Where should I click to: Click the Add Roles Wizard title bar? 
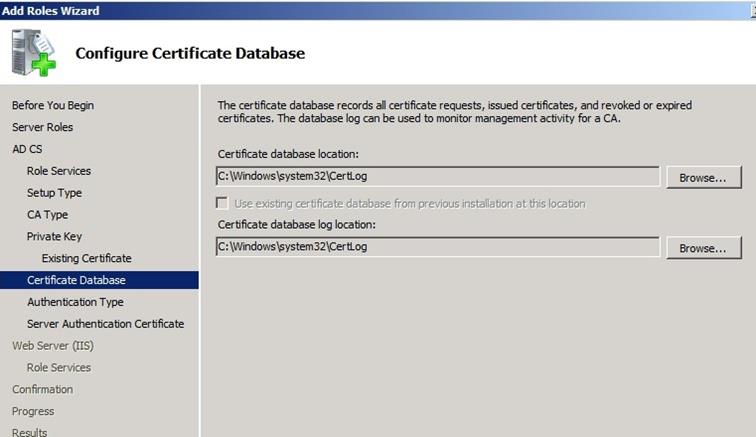click(x=378, y=11)
